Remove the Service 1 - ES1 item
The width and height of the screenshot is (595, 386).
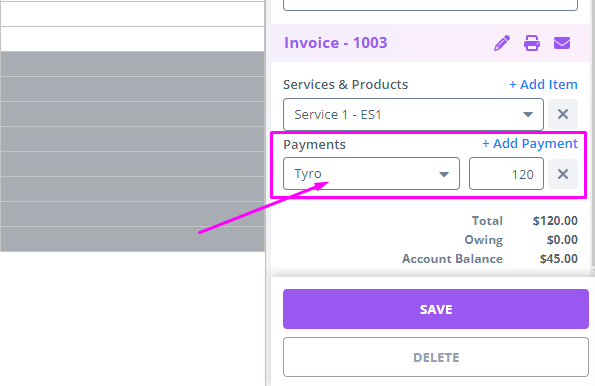[563, 114]
